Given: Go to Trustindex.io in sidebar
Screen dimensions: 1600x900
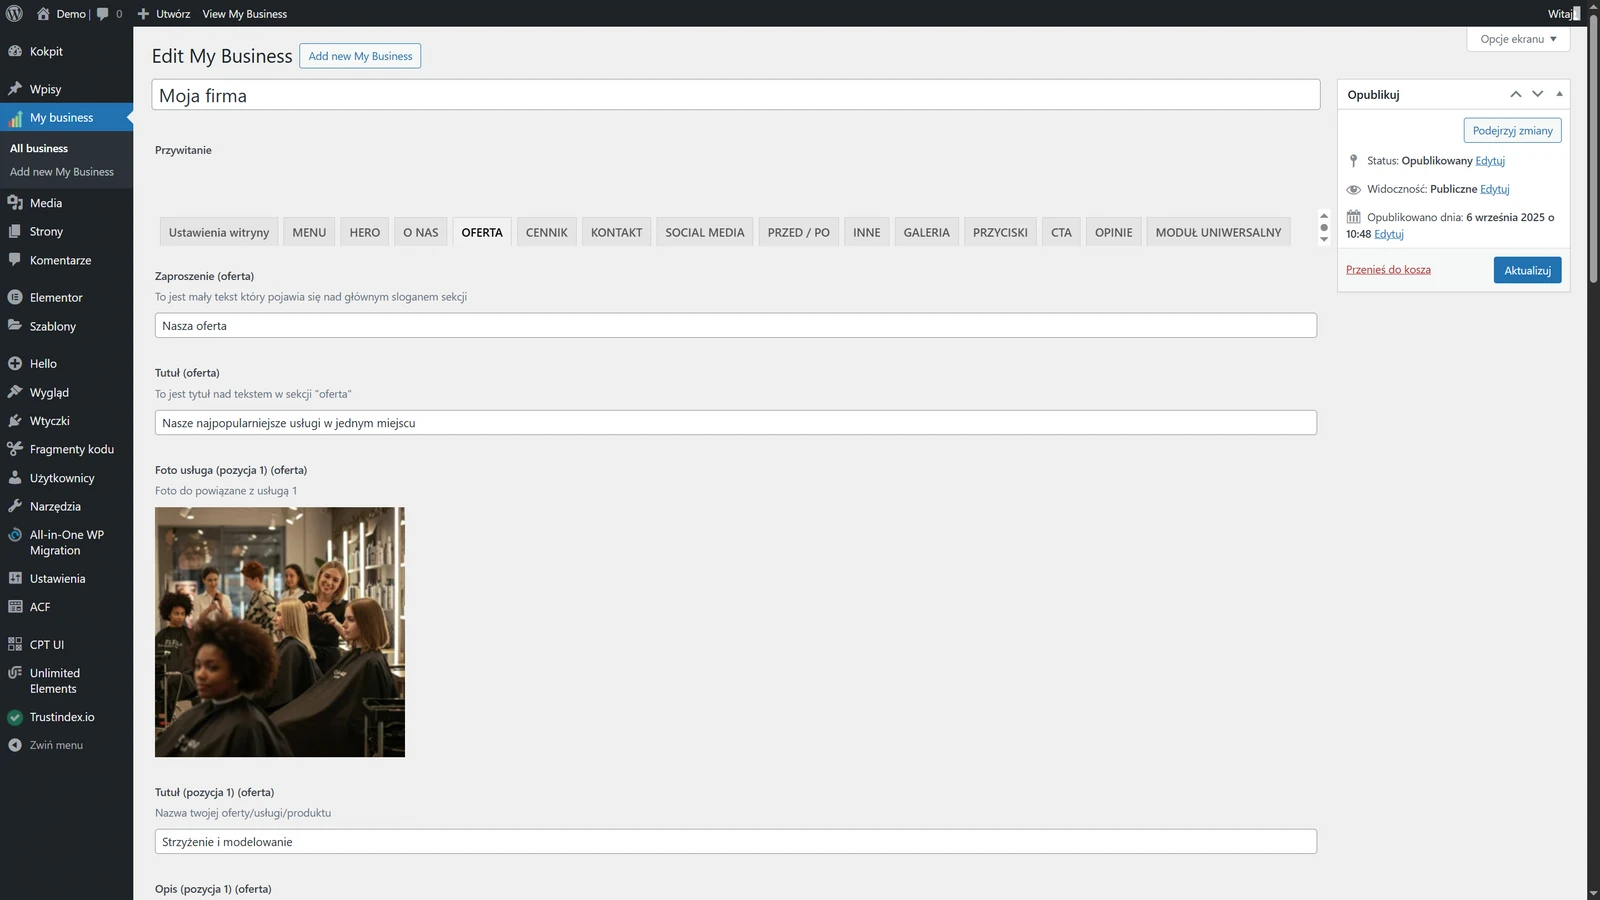Looking at the screenshot, I should click(x=62, y=717).
